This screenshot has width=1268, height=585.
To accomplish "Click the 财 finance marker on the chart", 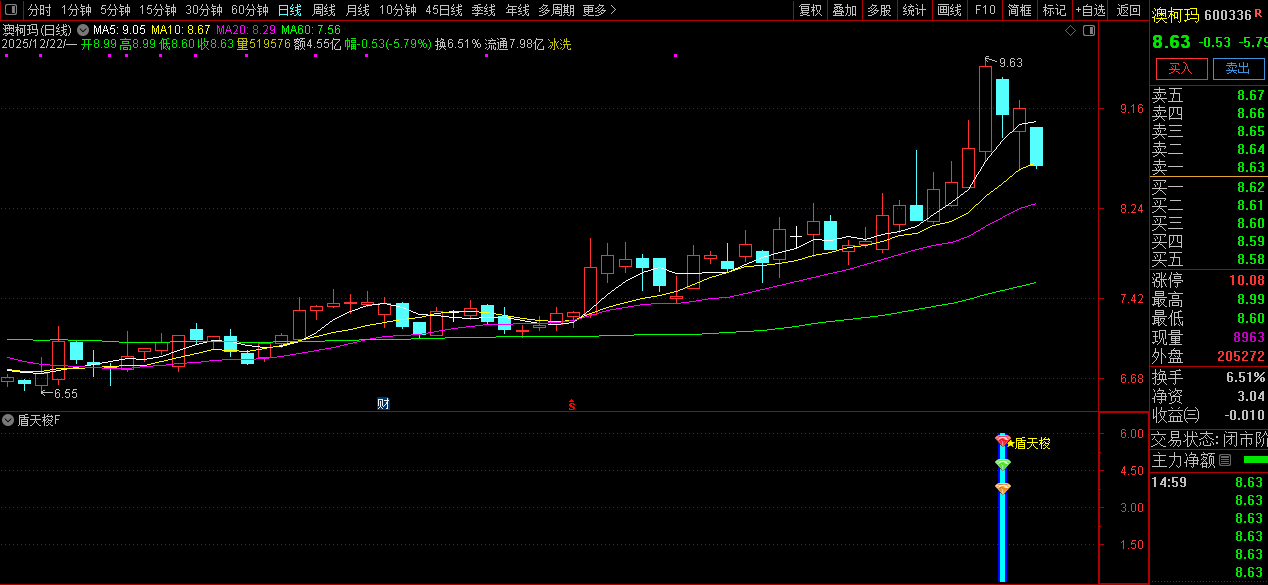I will click(x=382, y=404).
